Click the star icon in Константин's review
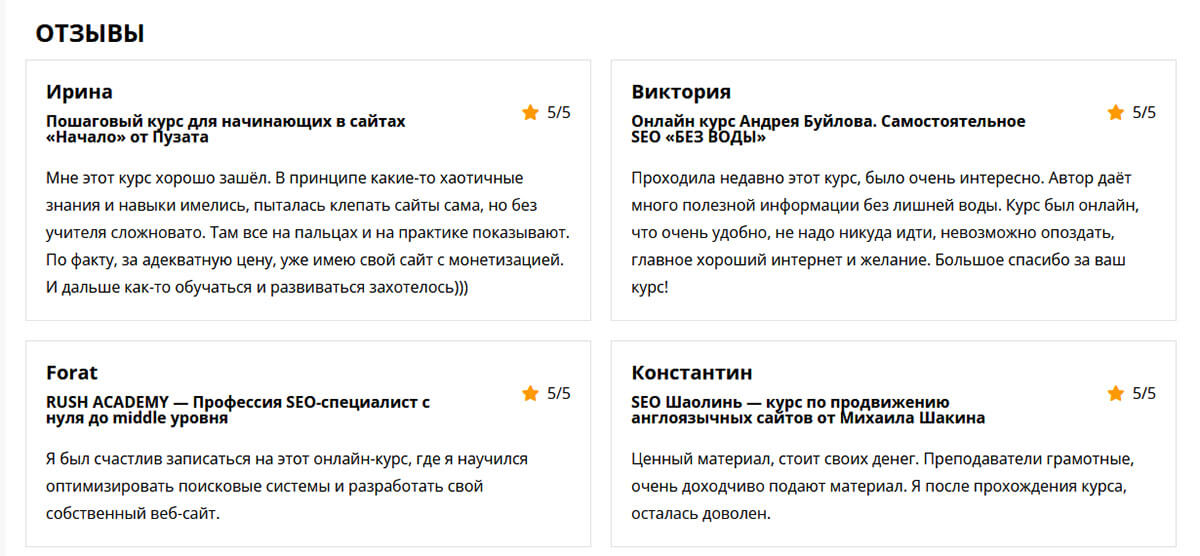This screenshot has height=556, width=1200. (x=1115, y=393)
